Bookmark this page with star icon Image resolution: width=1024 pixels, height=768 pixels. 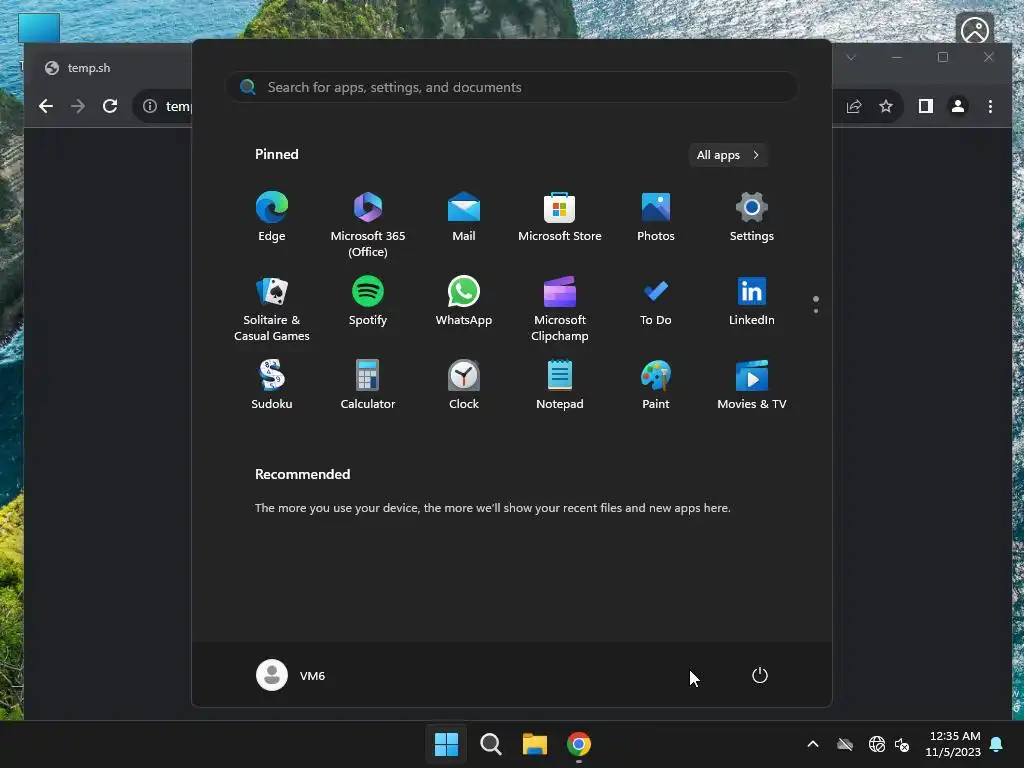(886, 106)
